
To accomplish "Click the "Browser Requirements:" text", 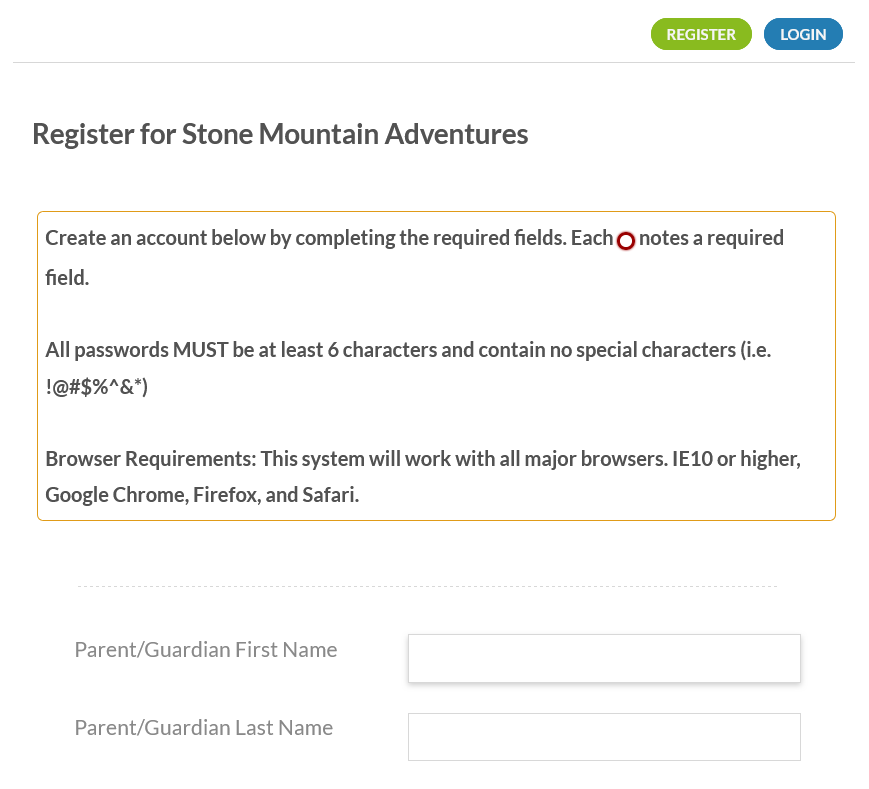I will coord(150,459).
